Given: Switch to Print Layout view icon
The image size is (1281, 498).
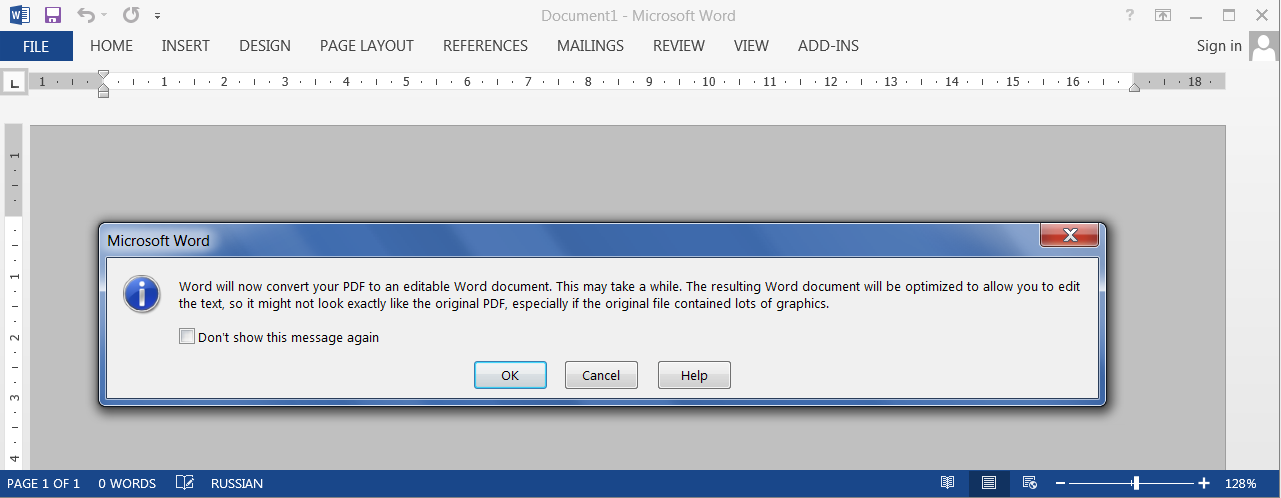Looking at the screenshot, I should click(989, 484).
